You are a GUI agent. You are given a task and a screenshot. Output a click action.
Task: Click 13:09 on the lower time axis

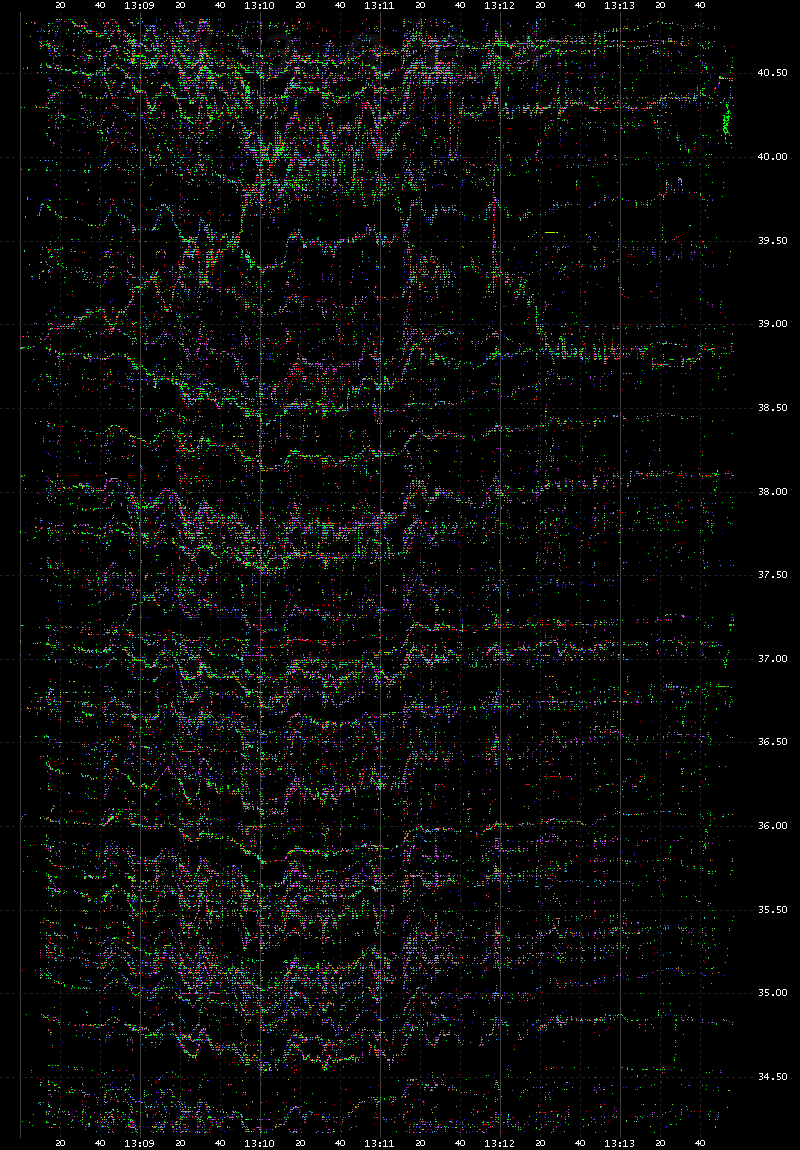pyautogui.click(x=139, y=1143)
